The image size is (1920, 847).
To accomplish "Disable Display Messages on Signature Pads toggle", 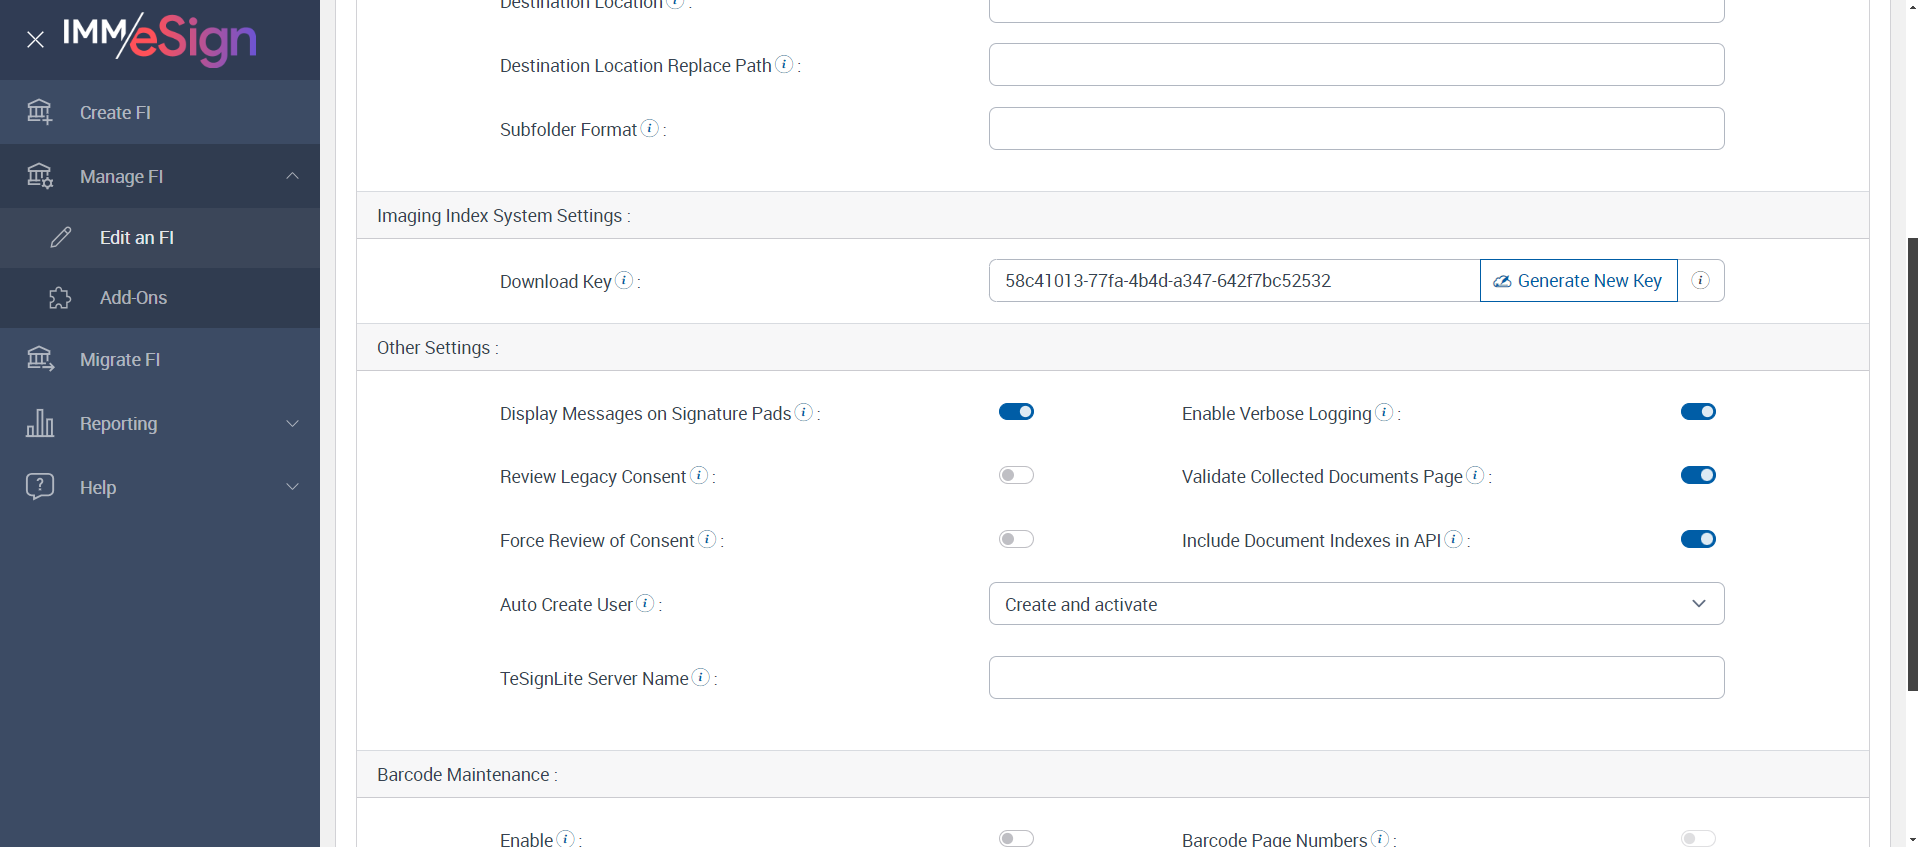I will pos(1016,412).
